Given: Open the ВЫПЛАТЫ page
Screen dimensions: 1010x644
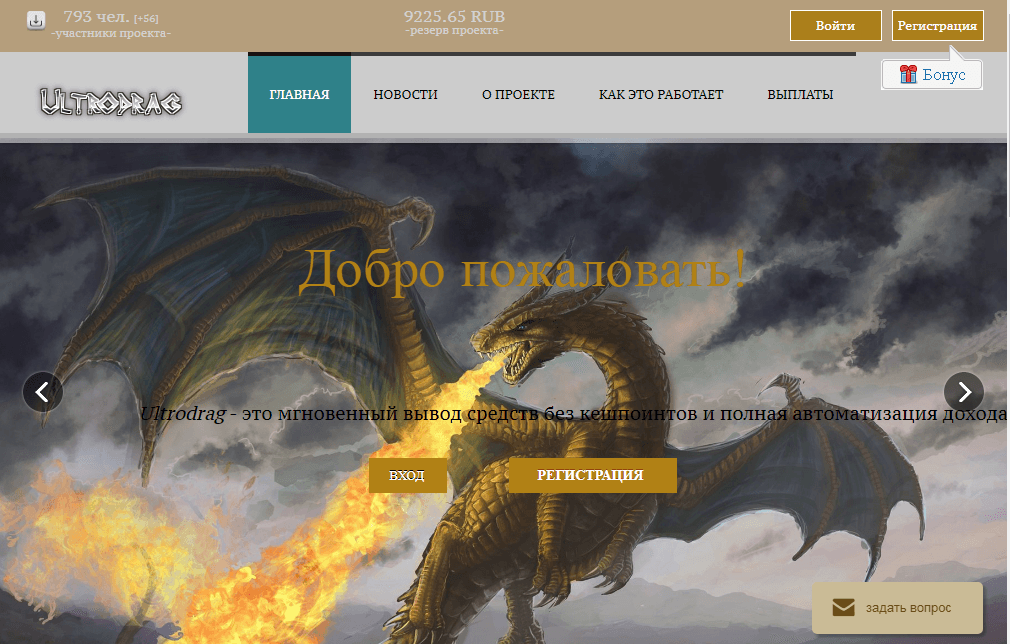Looking at the screenshot, I should click(800, 94).
